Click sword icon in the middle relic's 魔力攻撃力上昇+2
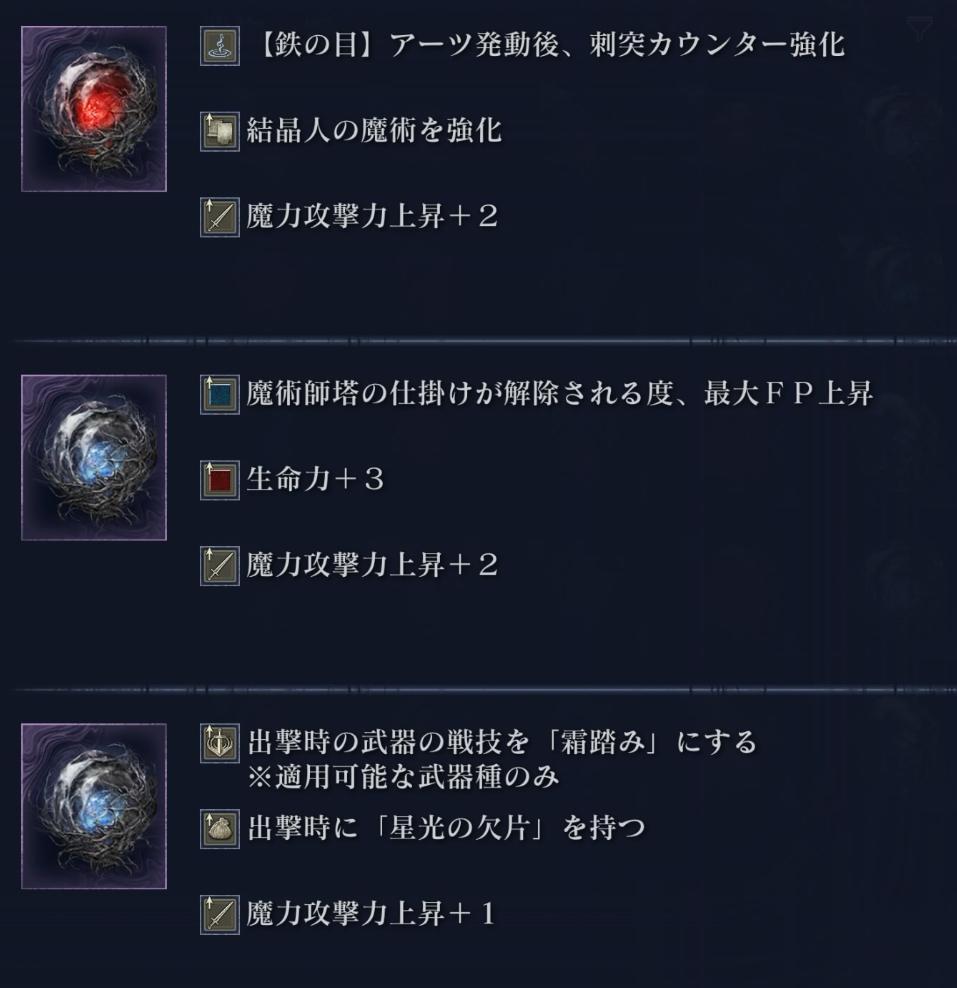 (220, 566)
